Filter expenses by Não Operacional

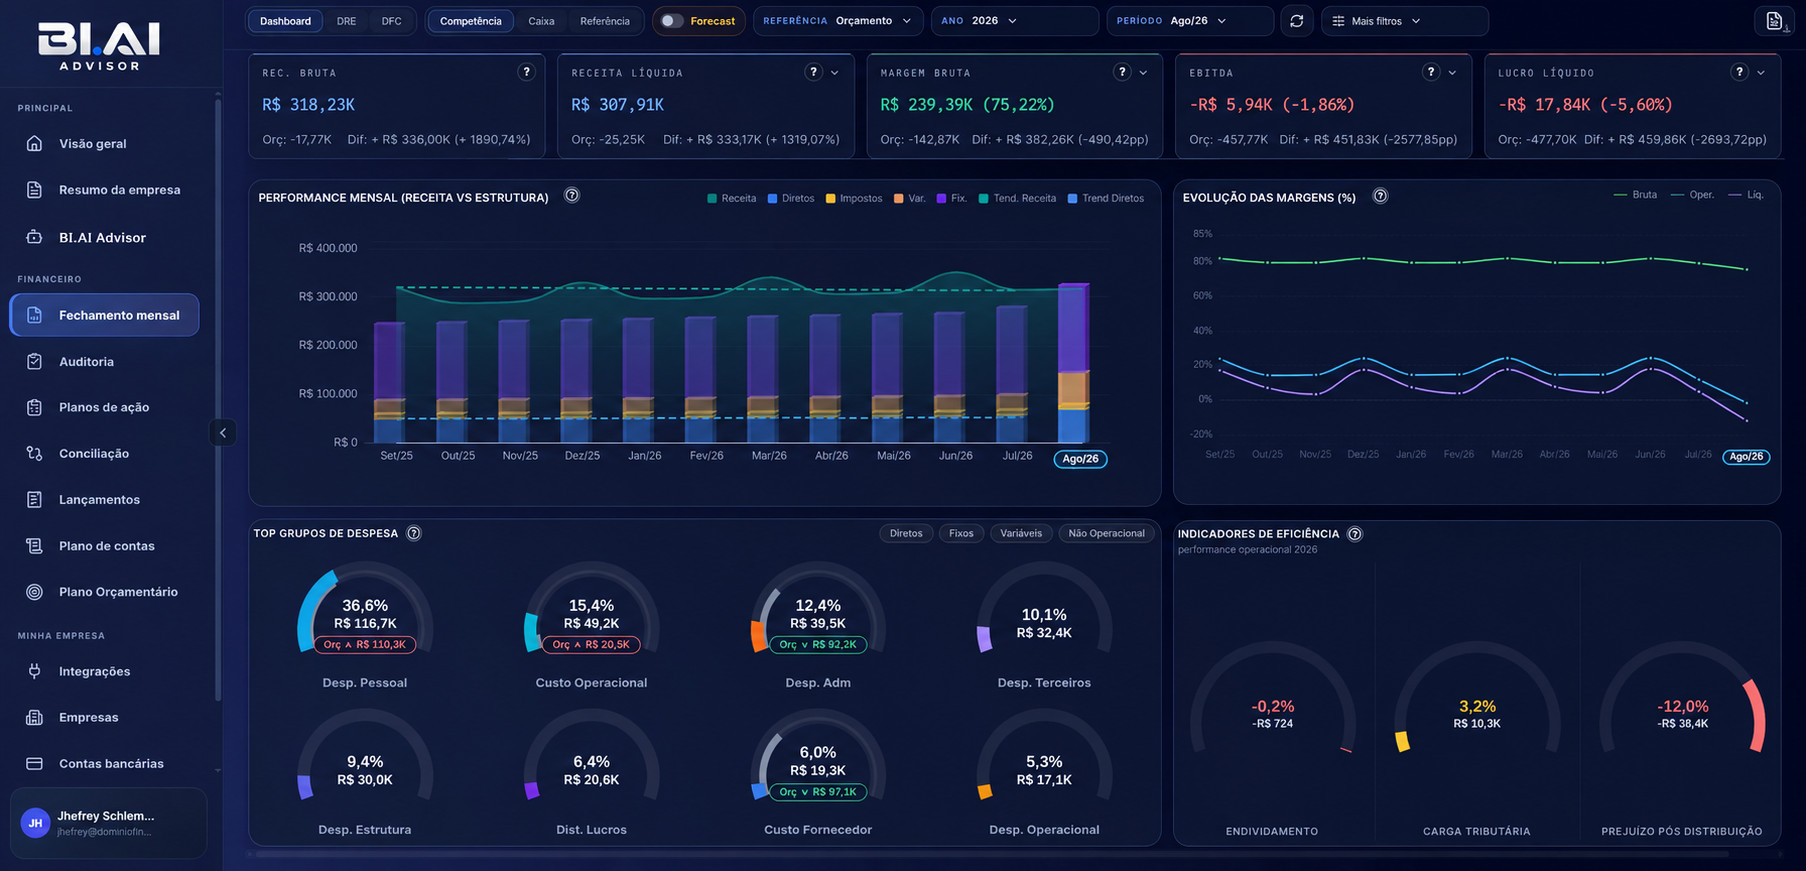click(x=1106, y=533)
